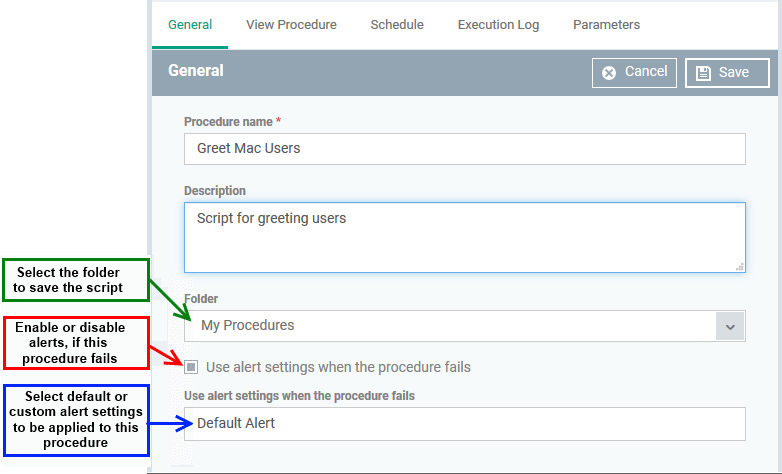This screenshot has height=474, width=782.
Task: Open the Default Alert settings selector
Action: 465,424
